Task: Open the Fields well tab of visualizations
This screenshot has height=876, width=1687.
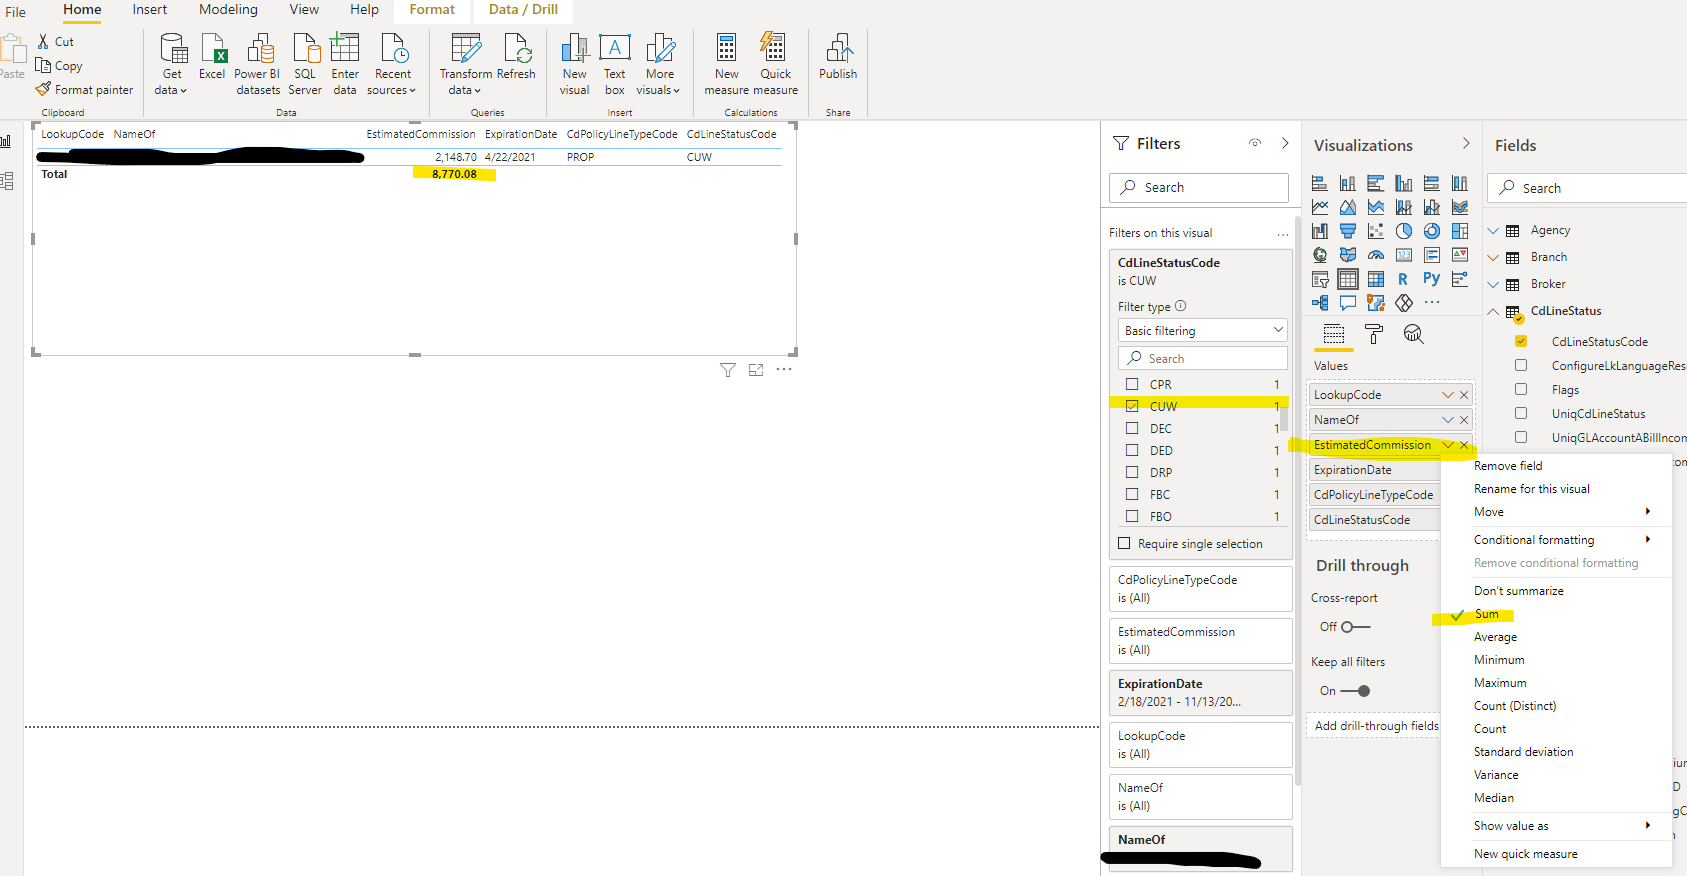Action: (x=1333, y=334)
